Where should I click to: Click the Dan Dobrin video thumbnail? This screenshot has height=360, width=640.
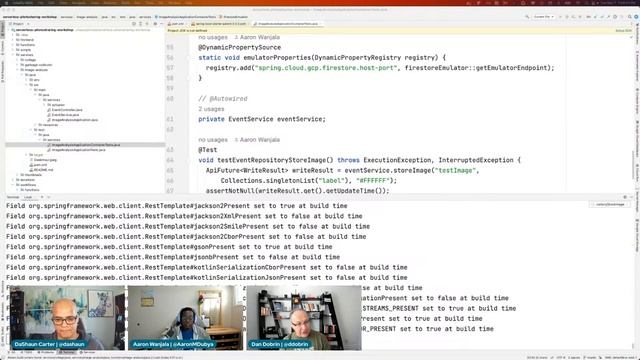(x=304, y=318)
